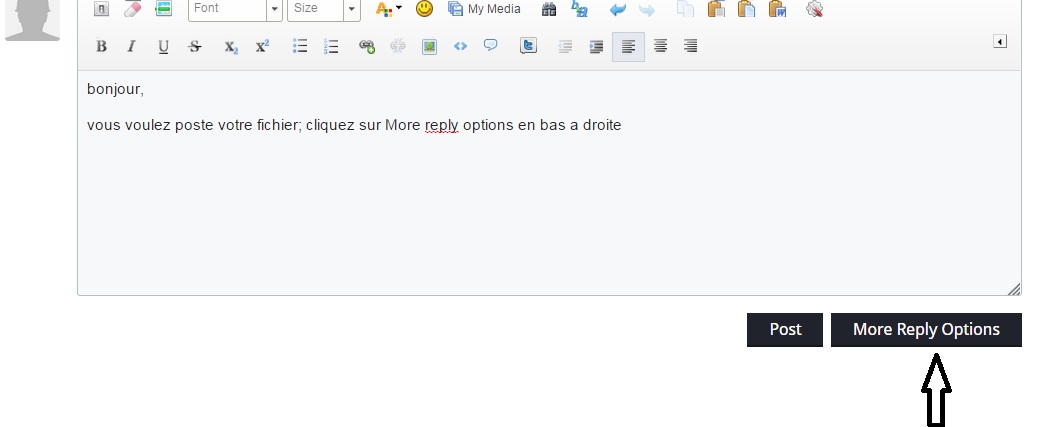Toggle italic formatting
This screenshot has width=1052, height=427.
point(132,46)
